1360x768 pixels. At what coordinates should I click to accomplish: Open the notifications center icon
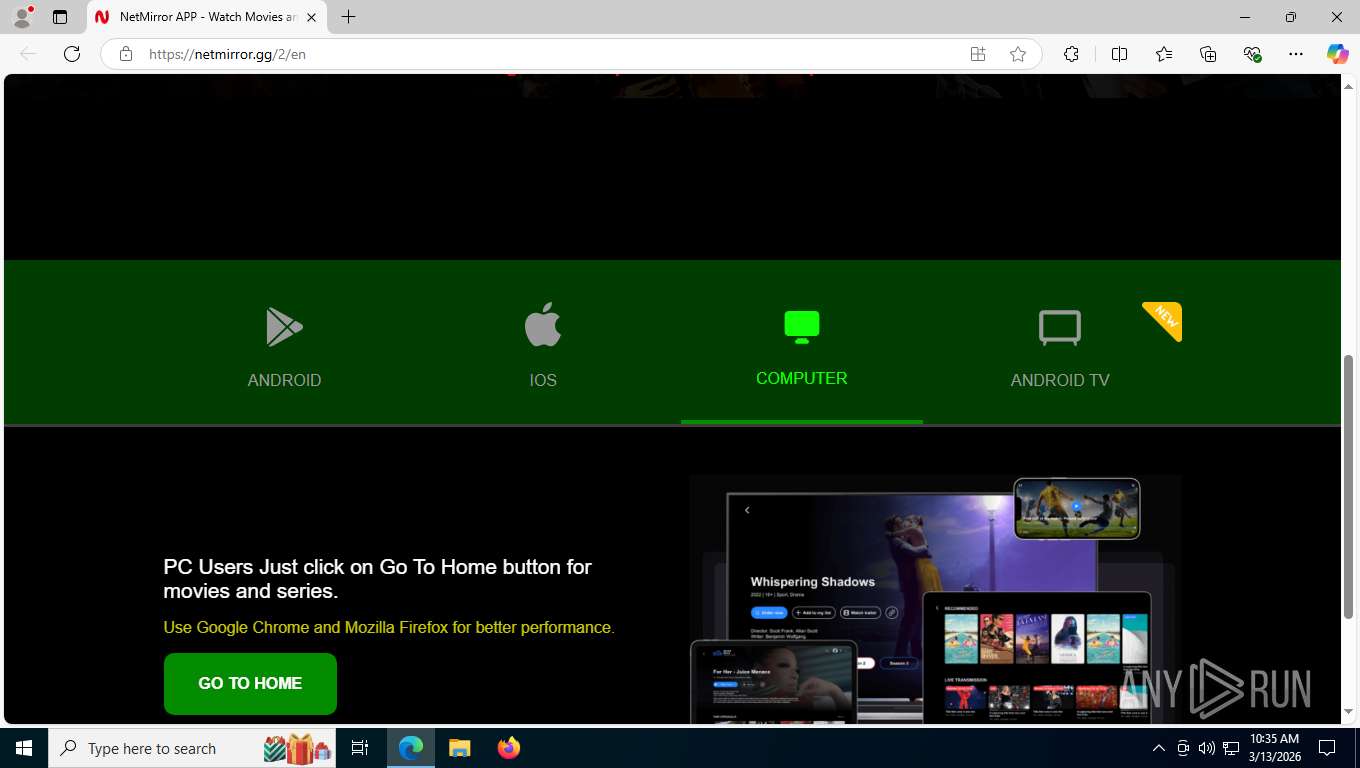[1327, 748]
